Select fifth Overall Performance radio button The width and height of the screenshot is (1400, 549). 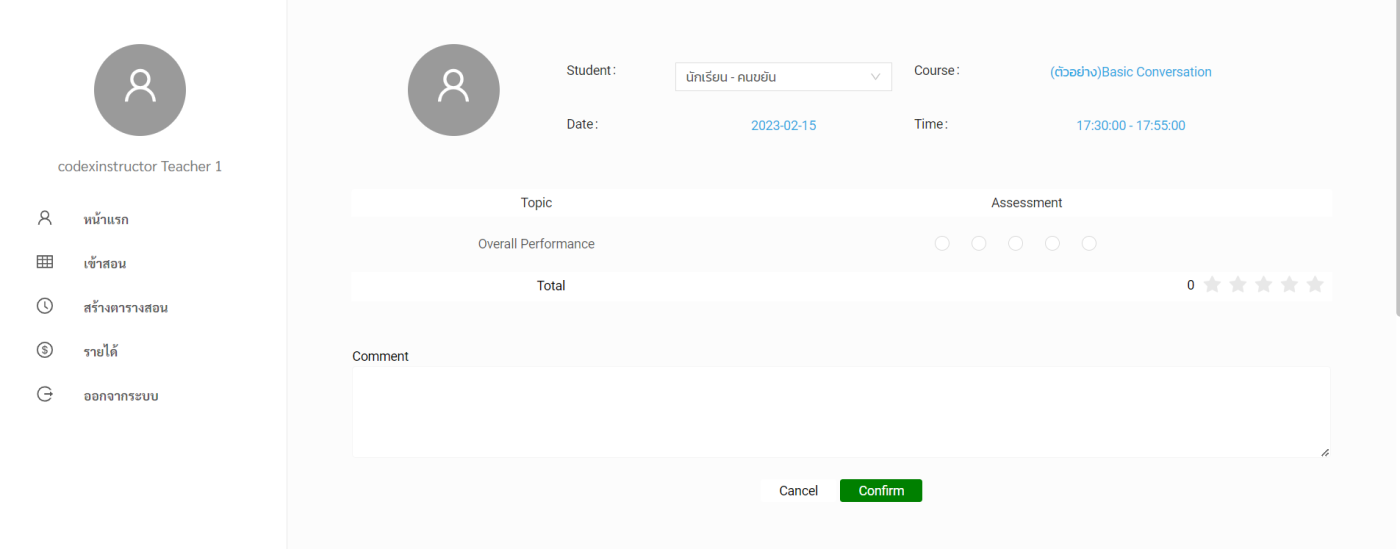pos(1089,244)
